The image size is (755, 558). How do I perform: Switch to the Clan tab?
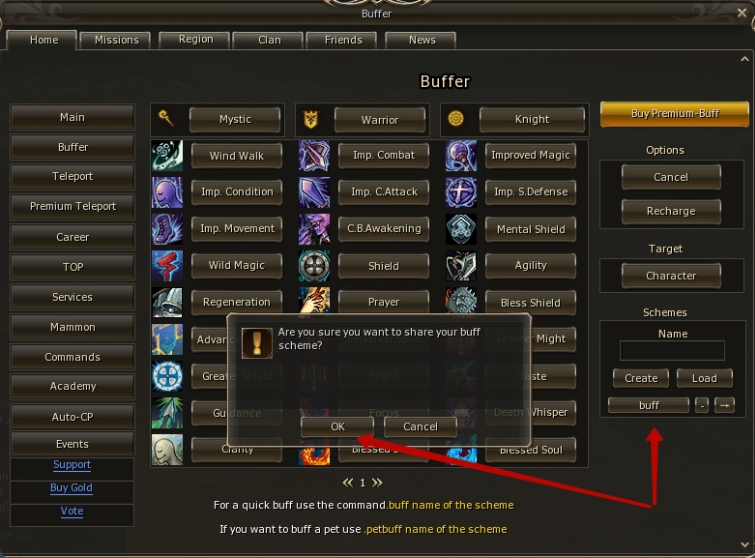[269, 40]
